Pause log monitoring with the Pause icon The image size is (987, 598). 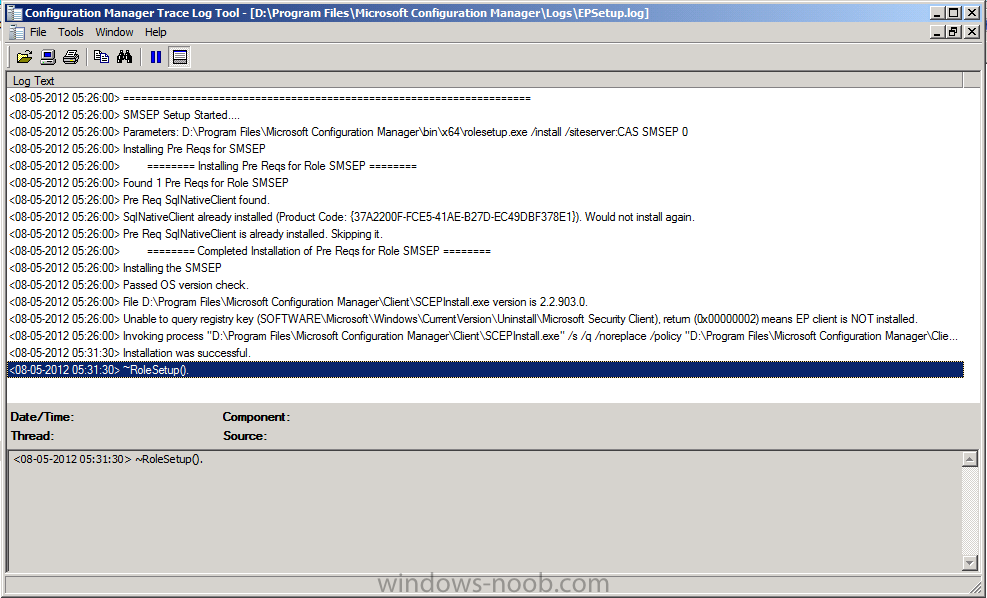tap(155, 57)
